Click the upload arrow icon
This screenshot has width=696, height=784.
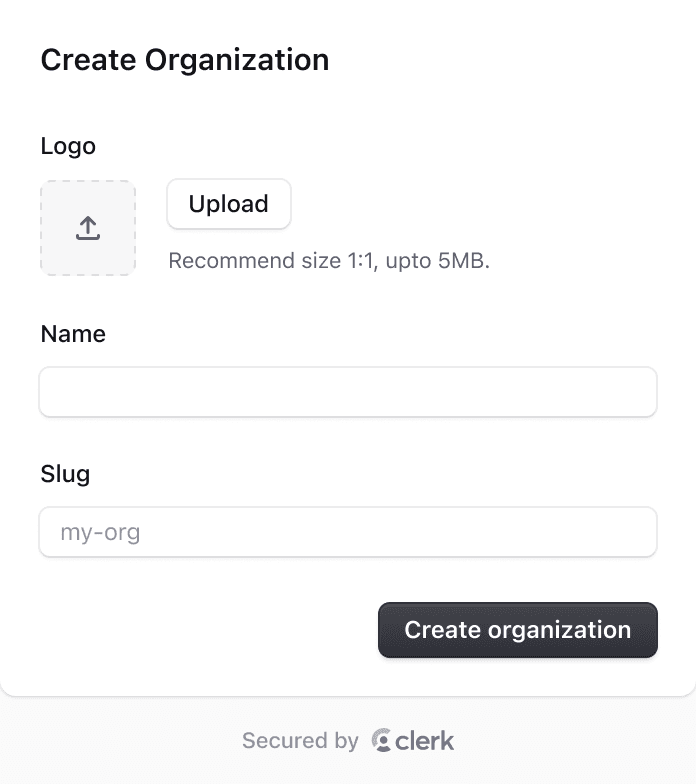88,228
